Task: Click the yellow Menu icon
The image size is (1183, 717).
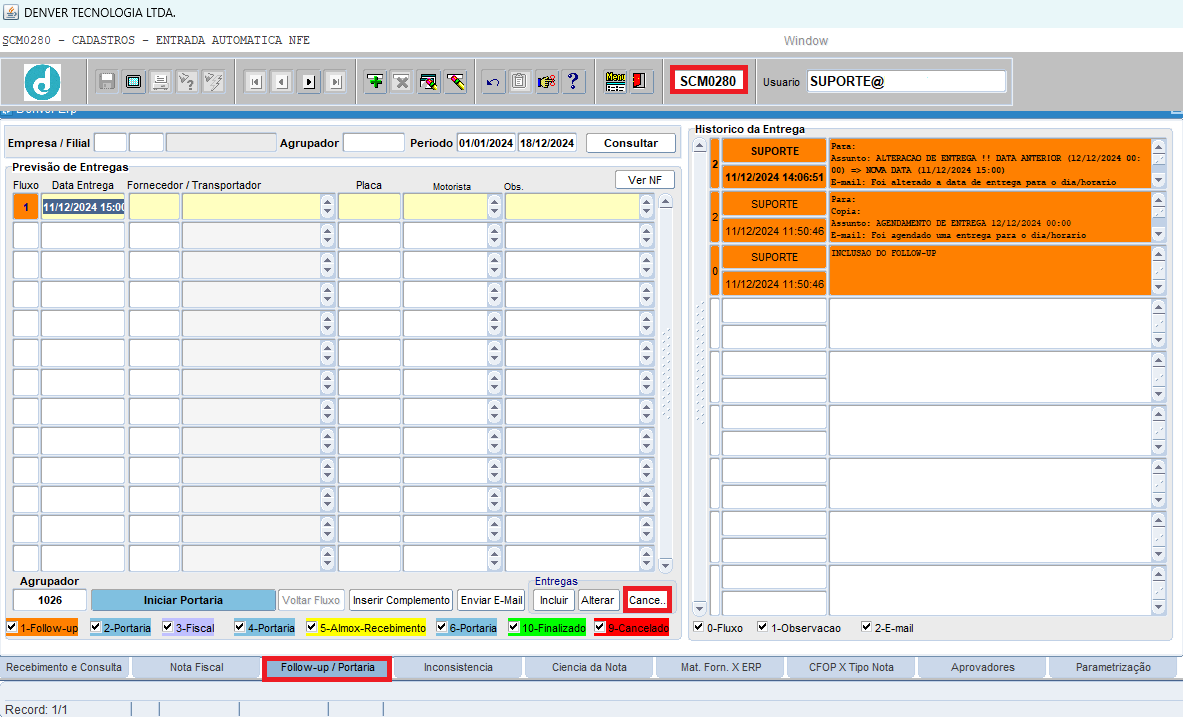Action: point(616,82)
